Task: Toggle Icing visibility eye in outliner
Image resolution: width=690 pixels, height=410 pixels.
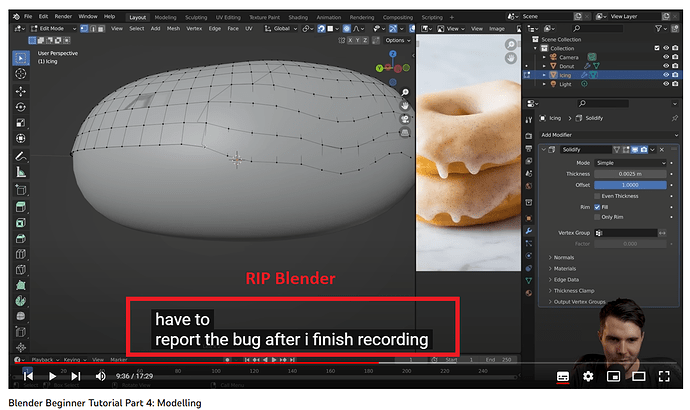Action: [x=666, y=75]
